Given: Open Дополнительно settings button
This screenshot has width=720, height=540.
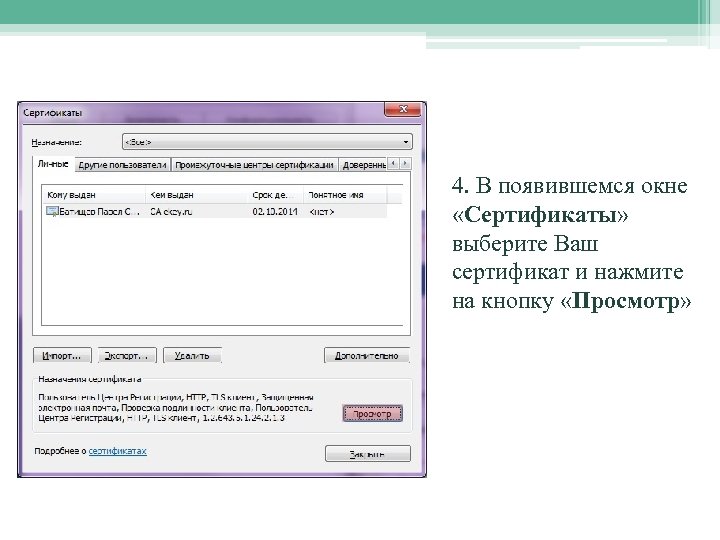Looking at the screenshot, I should point(367,355).
